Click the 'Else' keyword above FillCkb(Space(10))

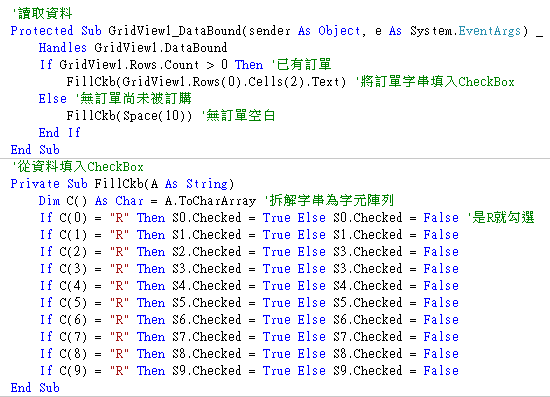[53, 99]
